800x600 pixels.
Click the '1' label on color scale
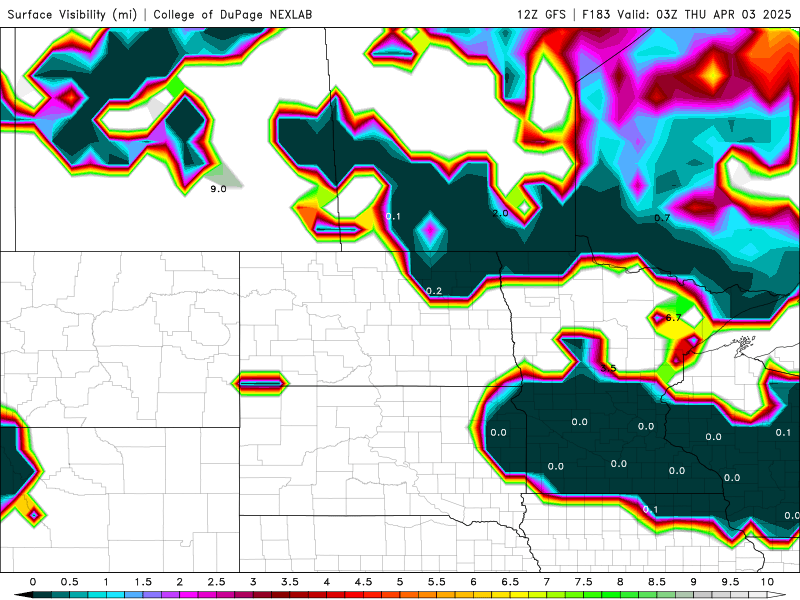point(106,582)
